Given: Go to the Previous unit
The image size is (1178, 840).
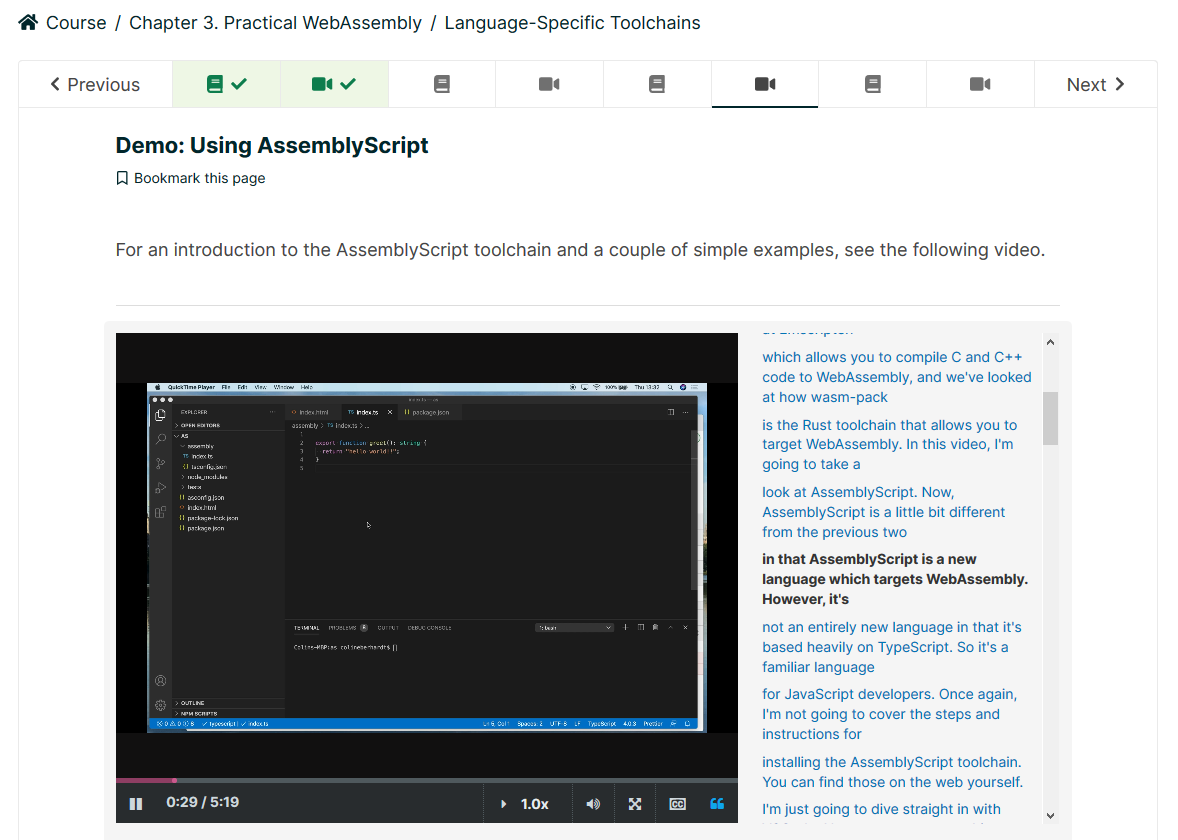Looking at the screenshot, I should click(x=95, y=84).
